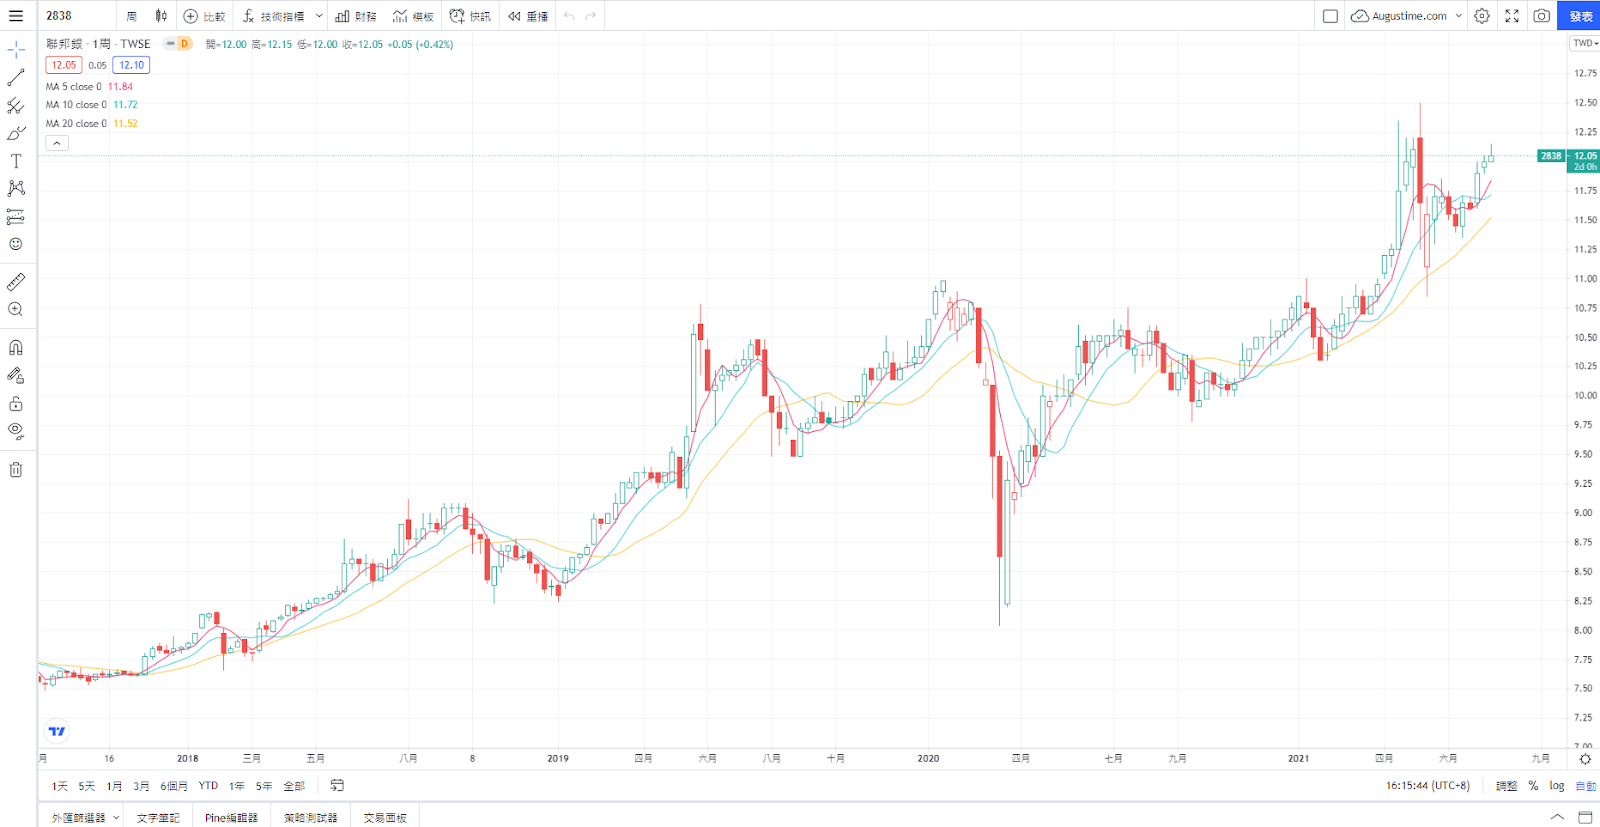Select the 全部 date range
This screenshot has height=827, width=1600.
click(x=294, y=786)
